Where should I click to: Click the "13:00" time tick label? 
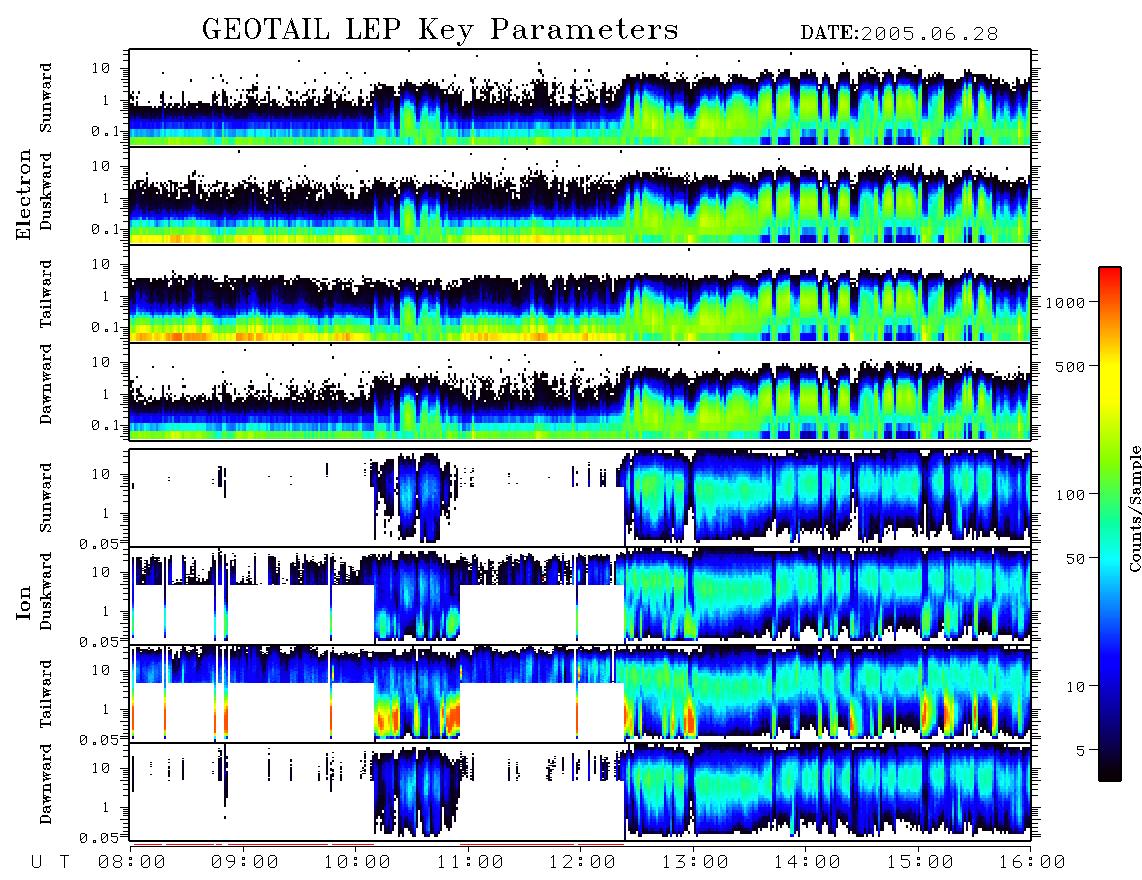pos(694,863)
